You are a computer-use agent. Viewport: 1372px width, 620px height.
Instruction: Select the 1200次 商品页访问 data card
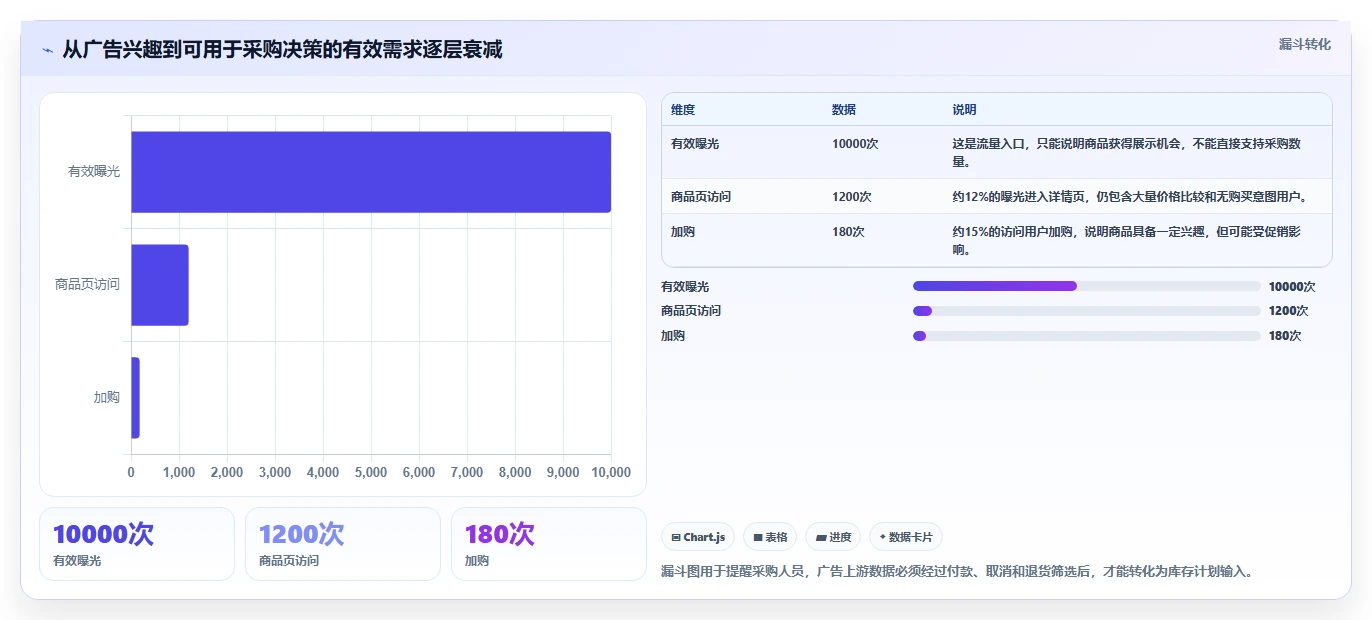coord(343,544)
